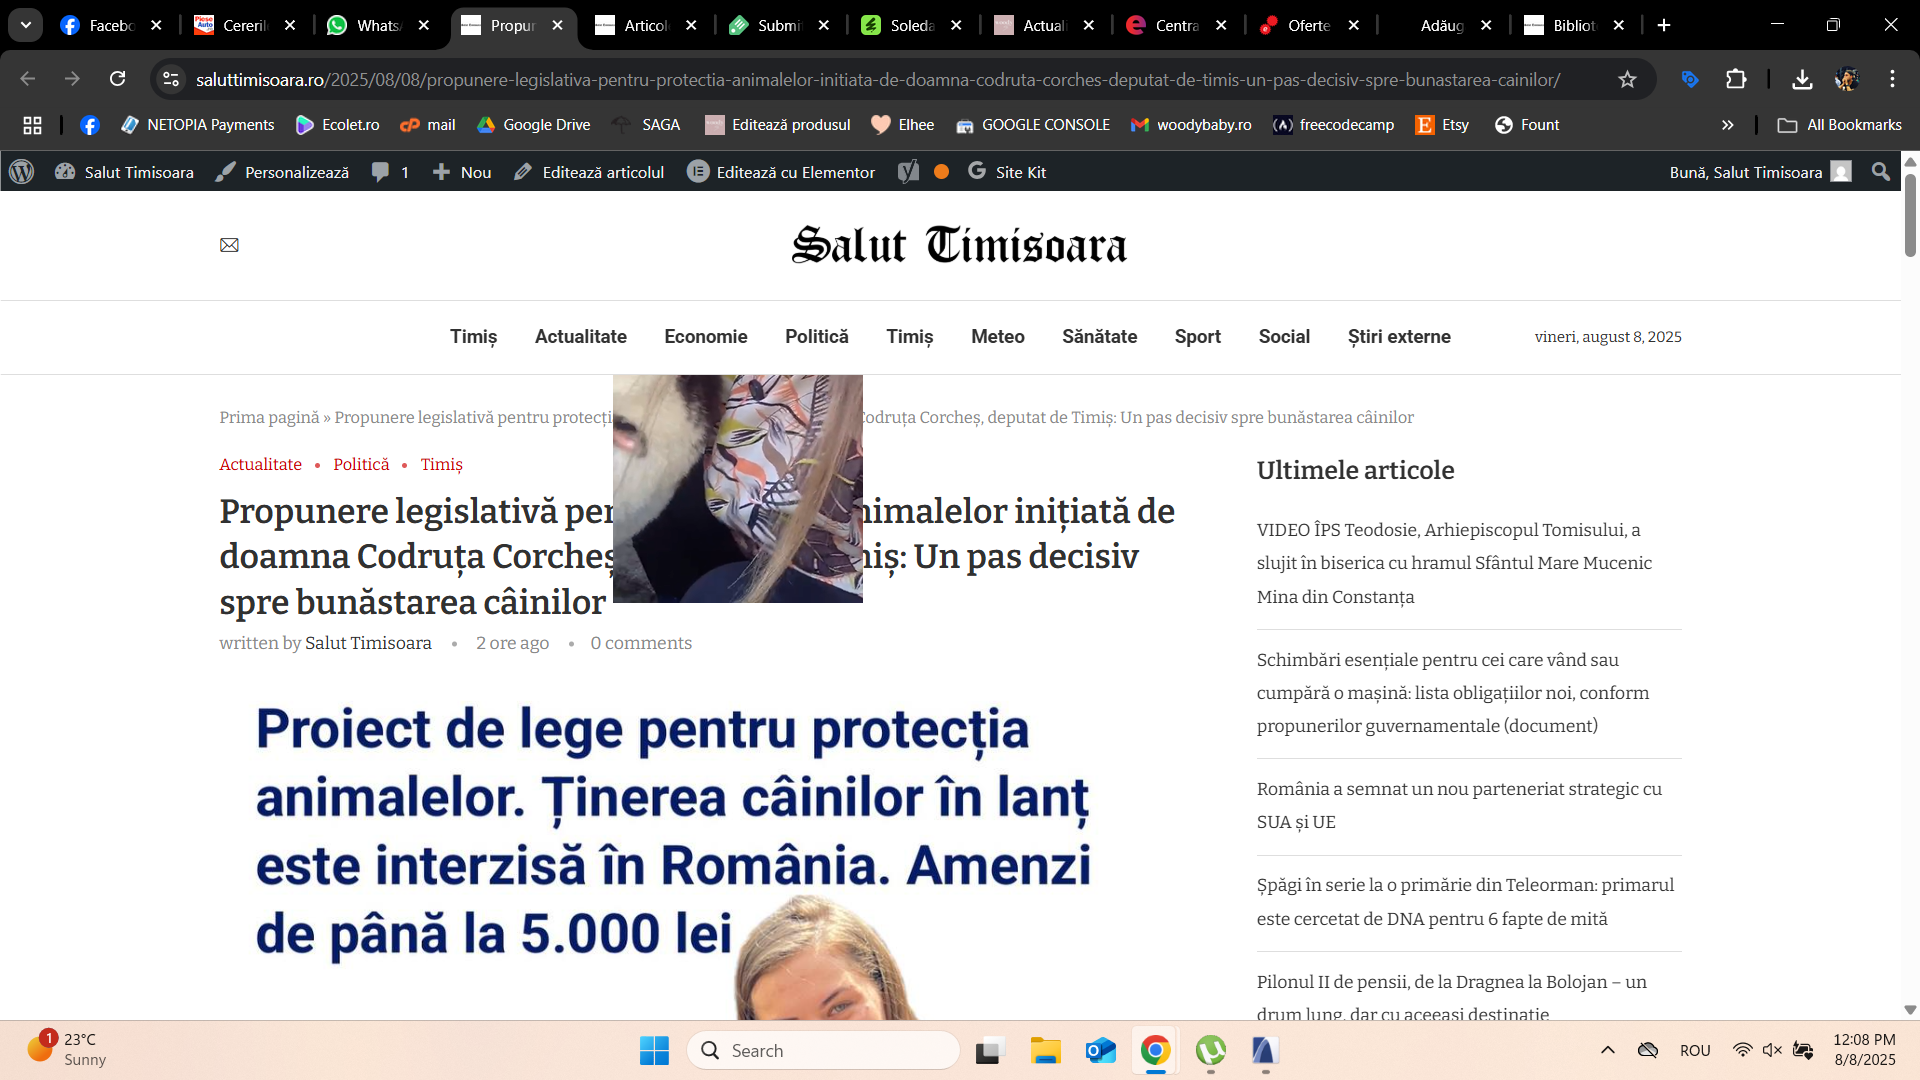
Task: Open Sănătate navigation item
Action: click(x=1099, y=337)
